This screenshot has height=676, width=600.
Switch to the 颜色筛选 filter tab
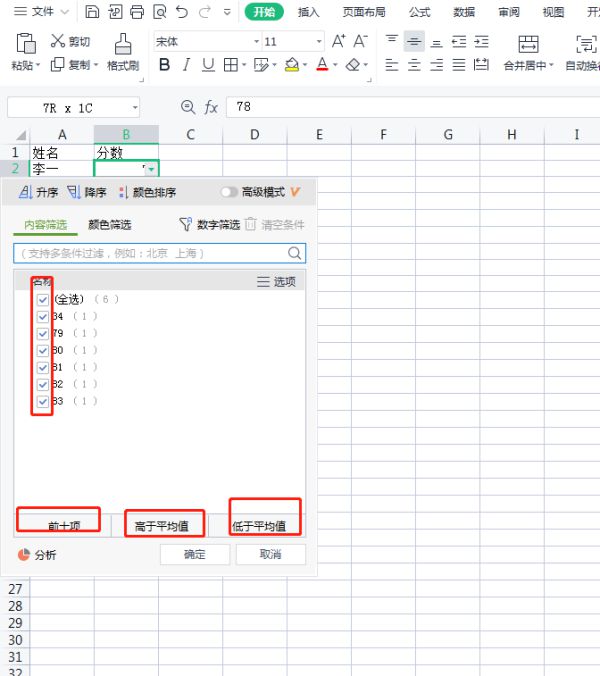(x=109, y=225)
